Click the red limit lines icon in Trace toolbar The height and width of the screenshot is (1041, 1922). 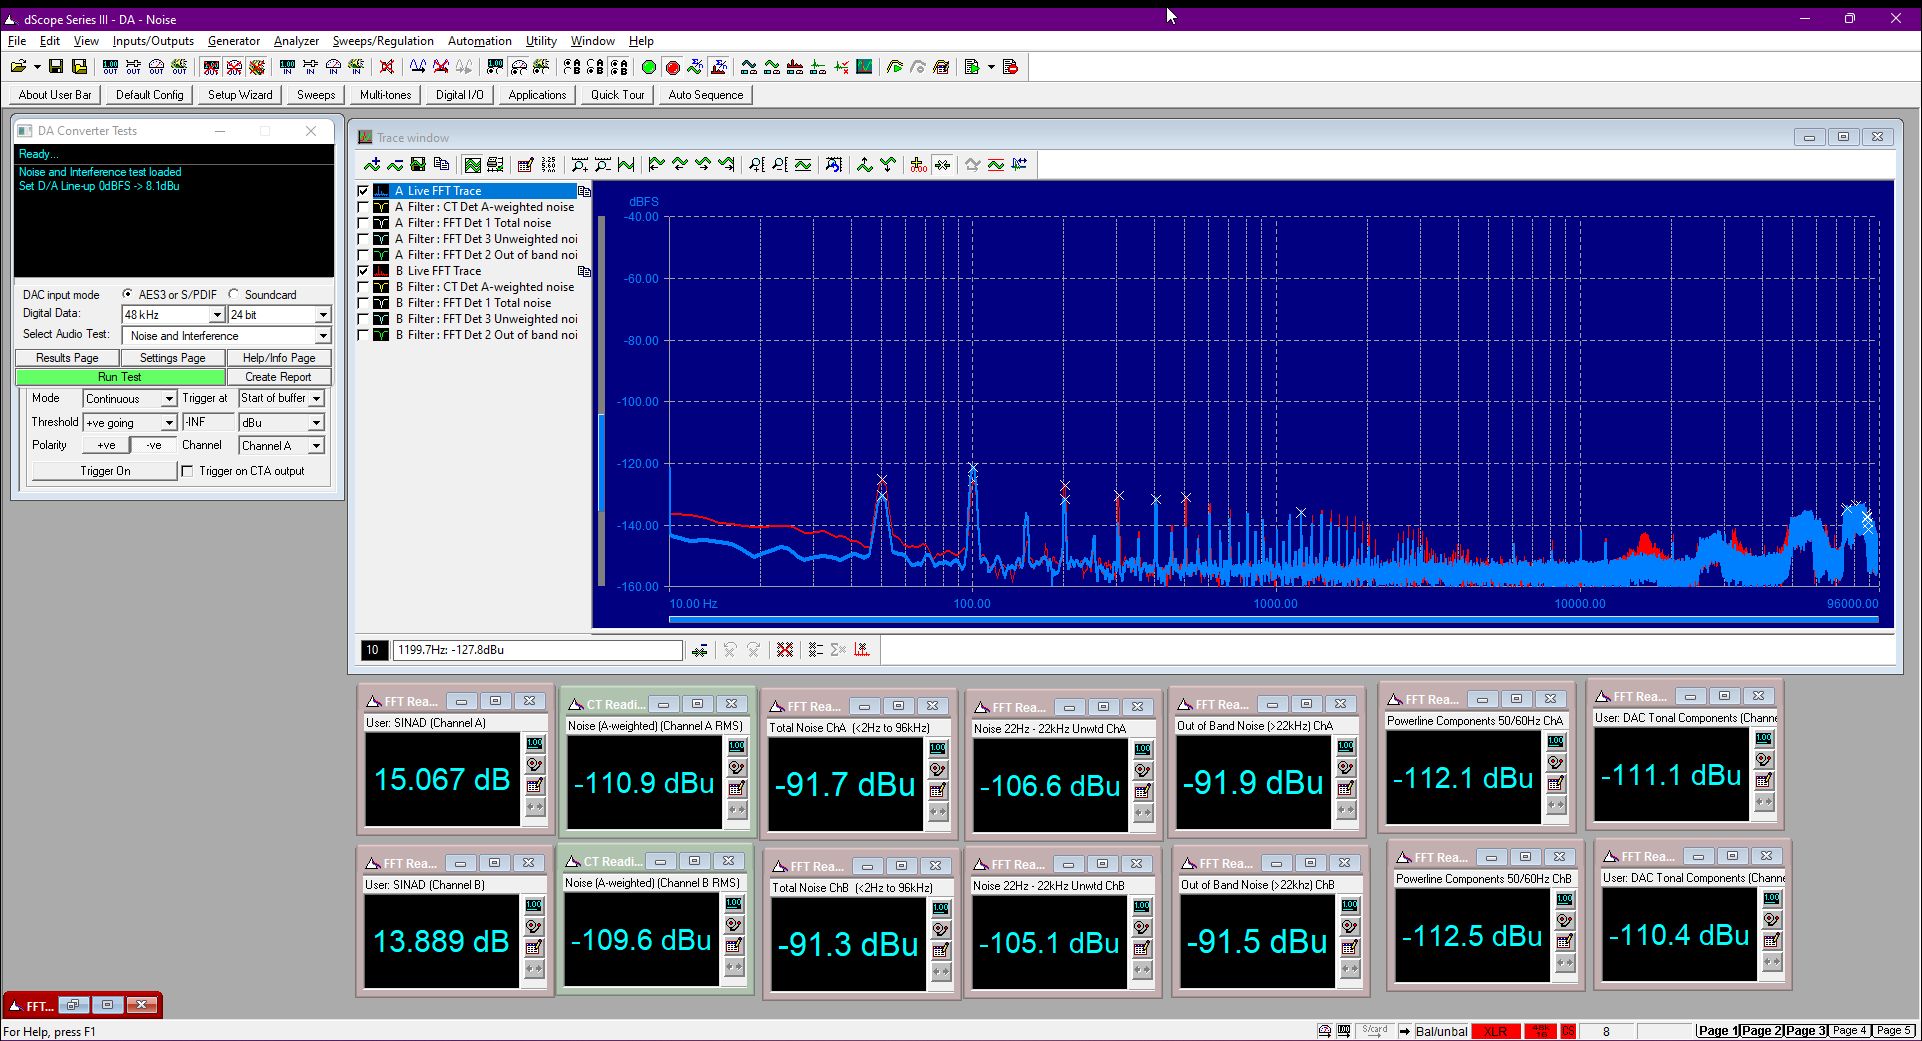point(996,165)
